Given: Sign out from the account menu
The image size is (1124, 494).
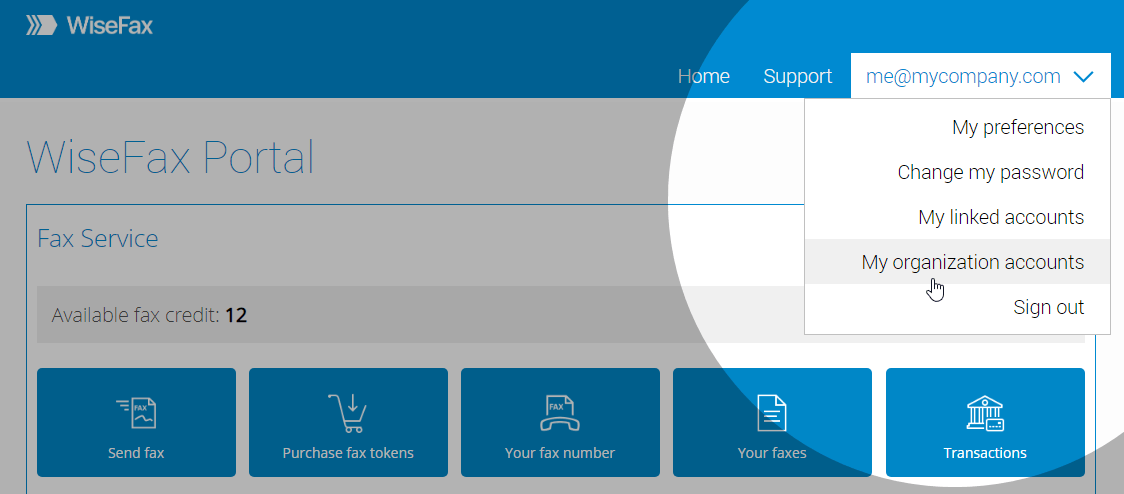Looking at the screenshot, I should tap(957, 307).
